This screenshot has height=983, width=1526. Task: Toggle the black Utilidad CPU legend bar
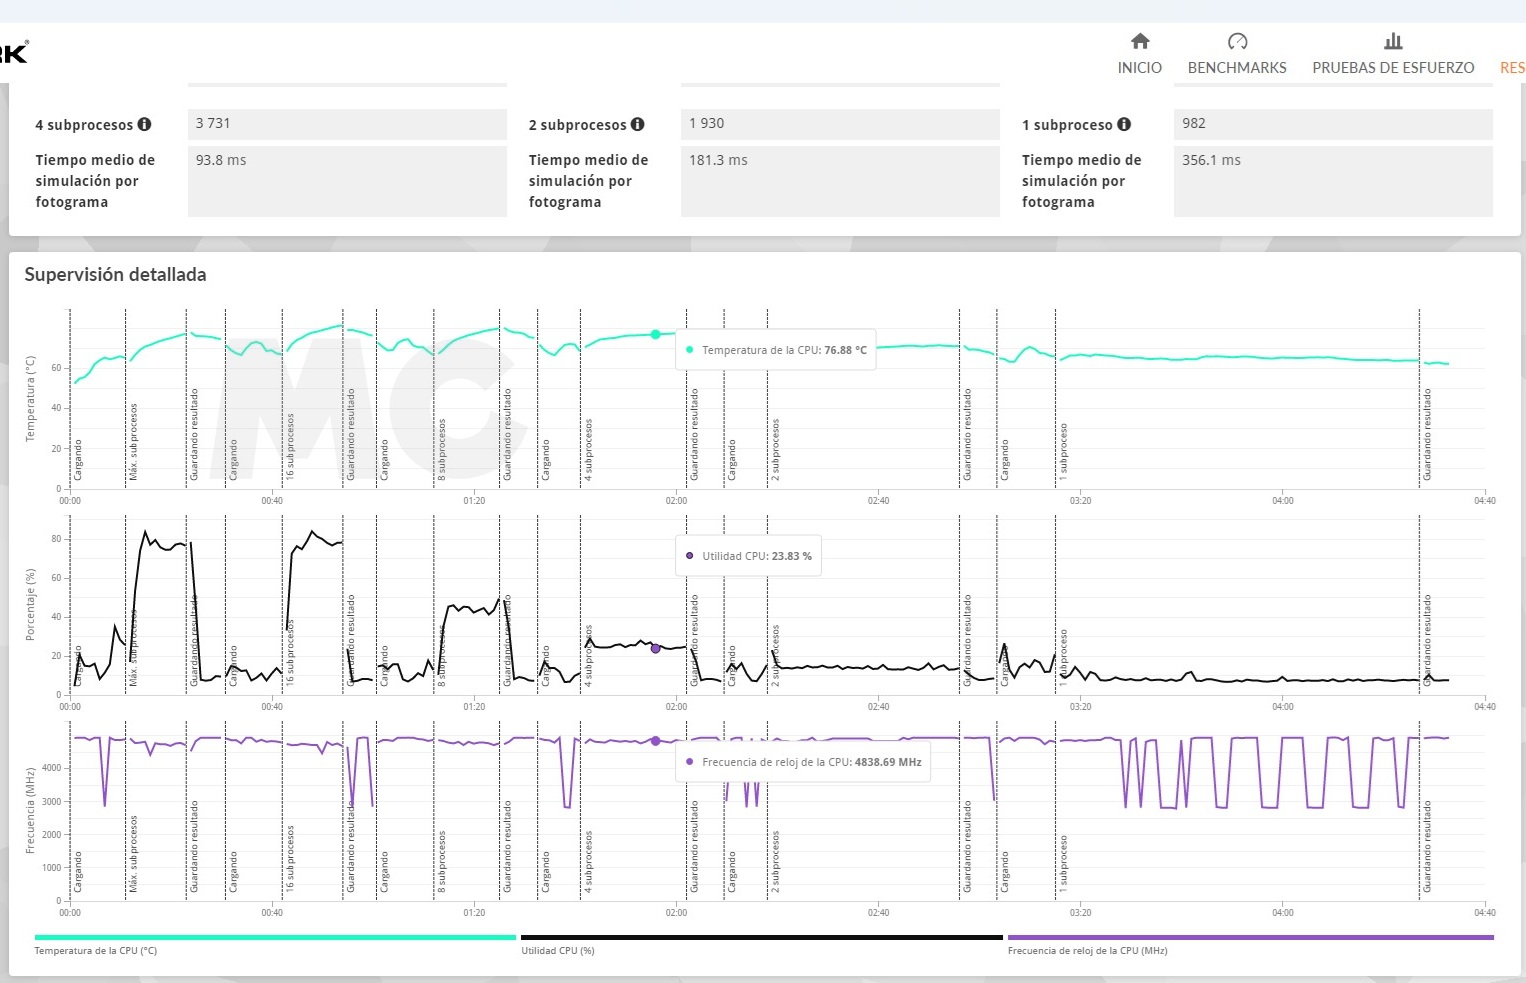761,937
